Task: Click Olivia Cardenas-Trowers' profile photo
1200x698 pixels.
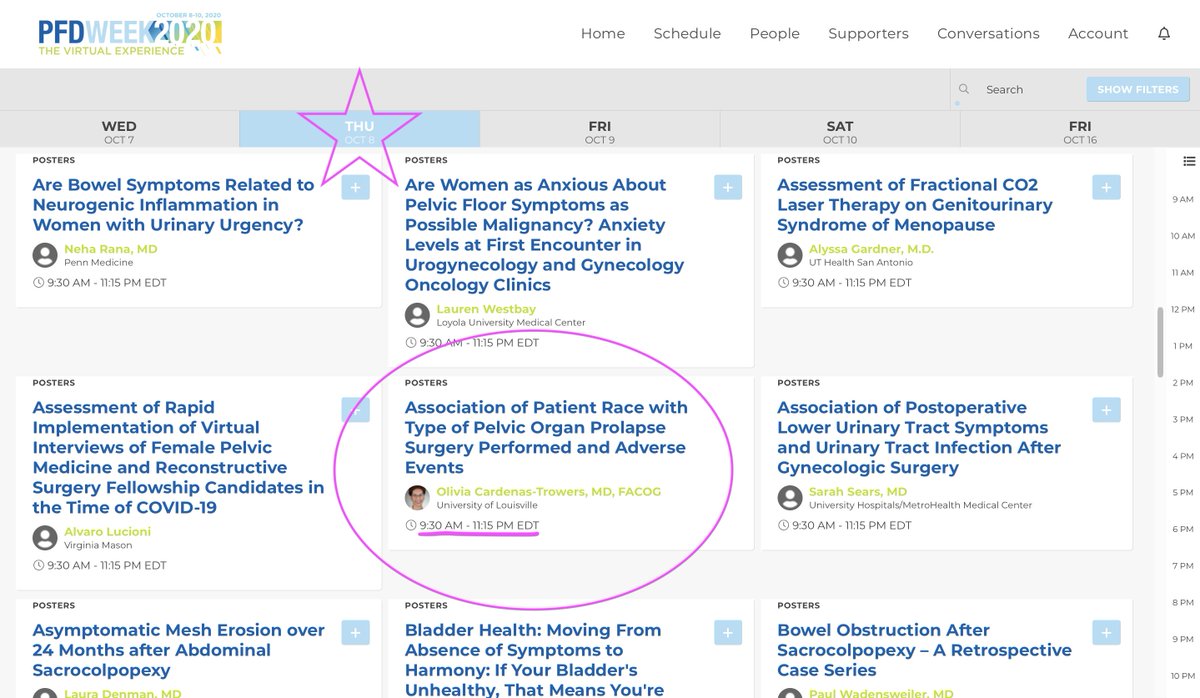Action: pos(417,497)
